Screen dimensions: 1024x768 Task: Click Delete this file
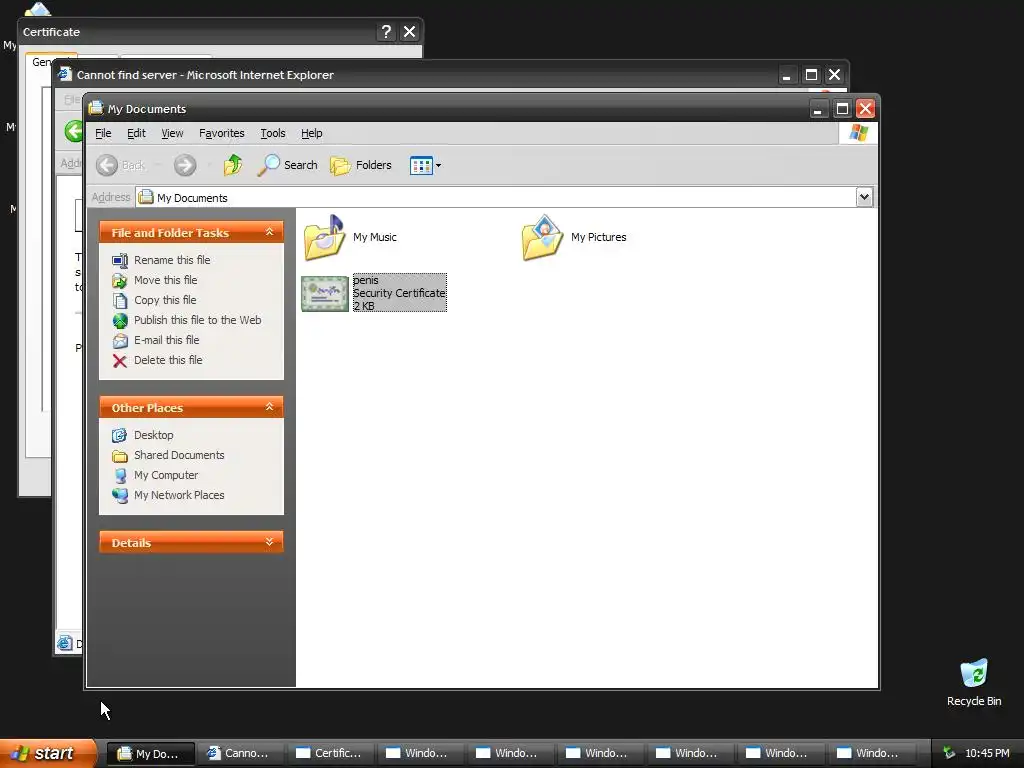(168, 360)
